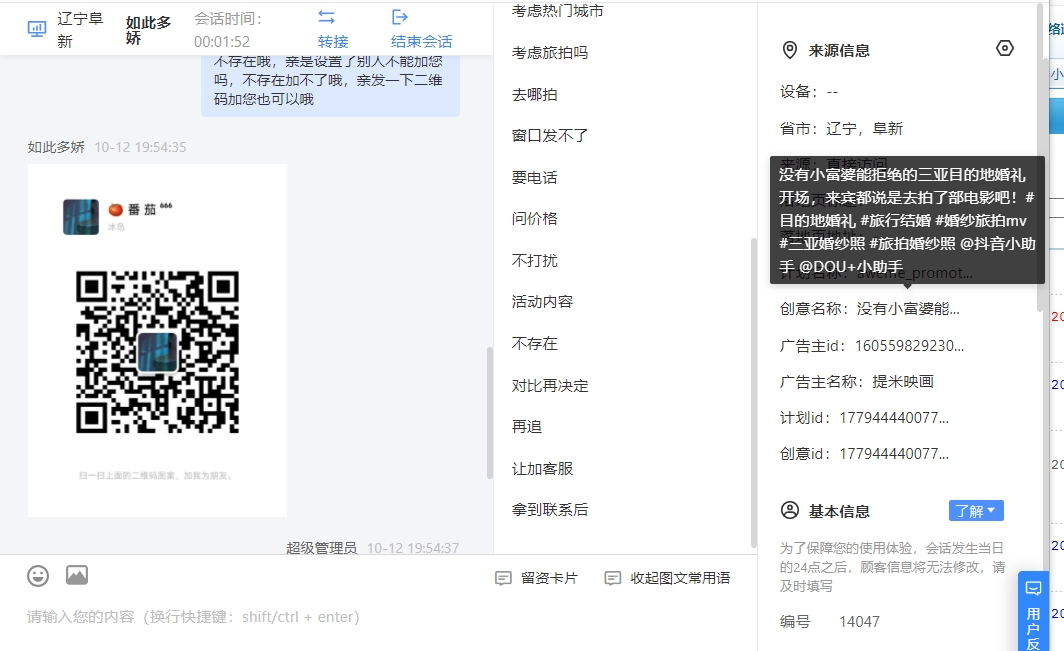Viewport: 1064px width, 651px height.
Task: Open the 了解 status dropdown
Action: pyautogui.click(x=976, y=510)
